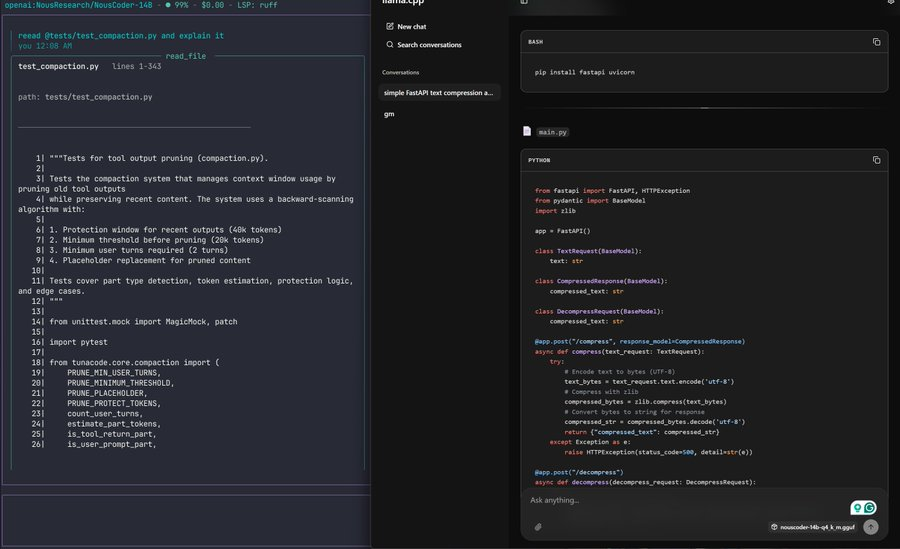
Task: Click the terminal input box at bottom
Action: tap(186, 520)
